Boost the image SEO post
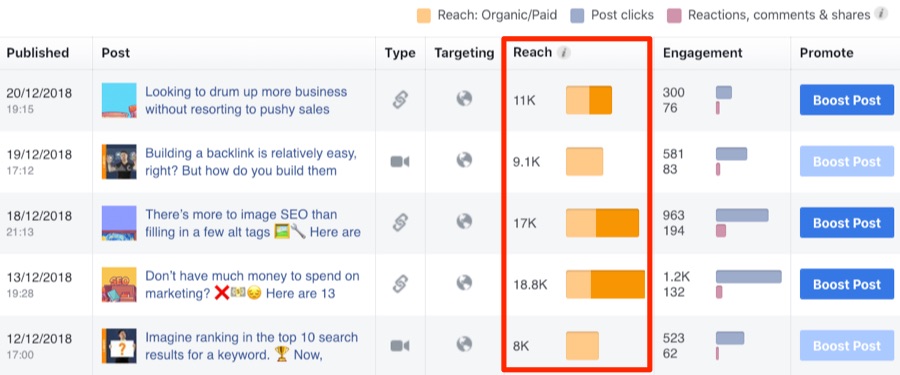The width and height of the screenshot is (900, 375). pyautogui.click(x=847, y=223)
